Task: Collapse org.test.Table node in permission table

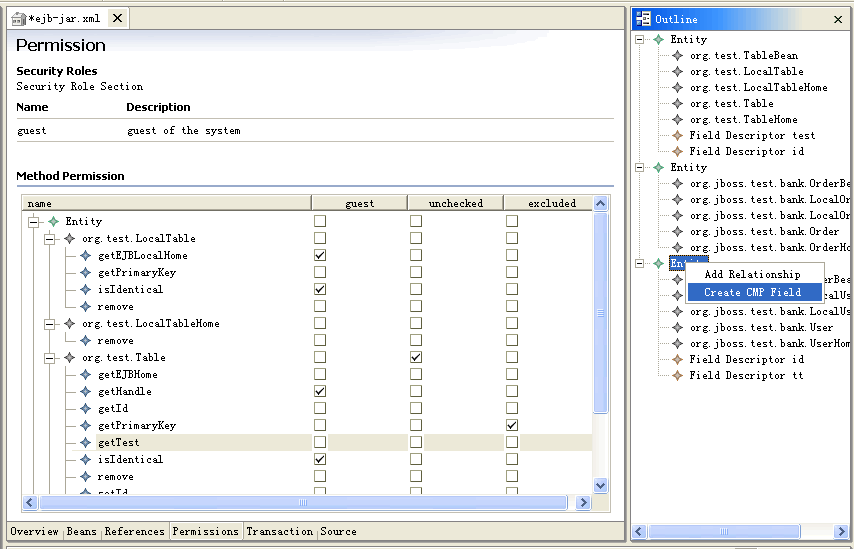Action: pyautogui.click(x=50, y=358)
